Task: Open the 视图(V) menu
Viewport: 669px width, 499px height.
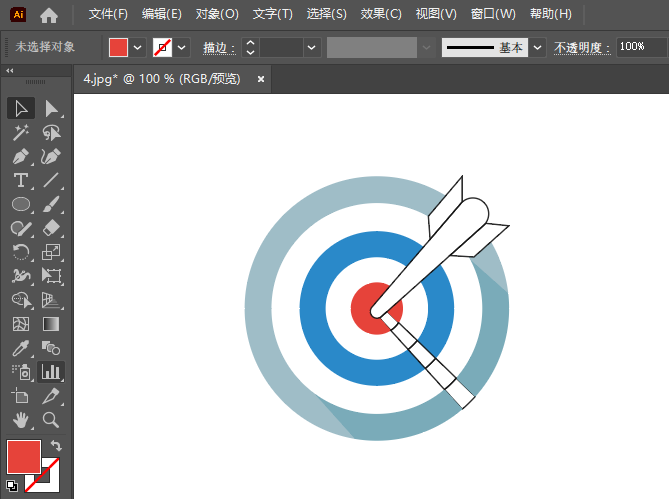Action: coord(436,15)
